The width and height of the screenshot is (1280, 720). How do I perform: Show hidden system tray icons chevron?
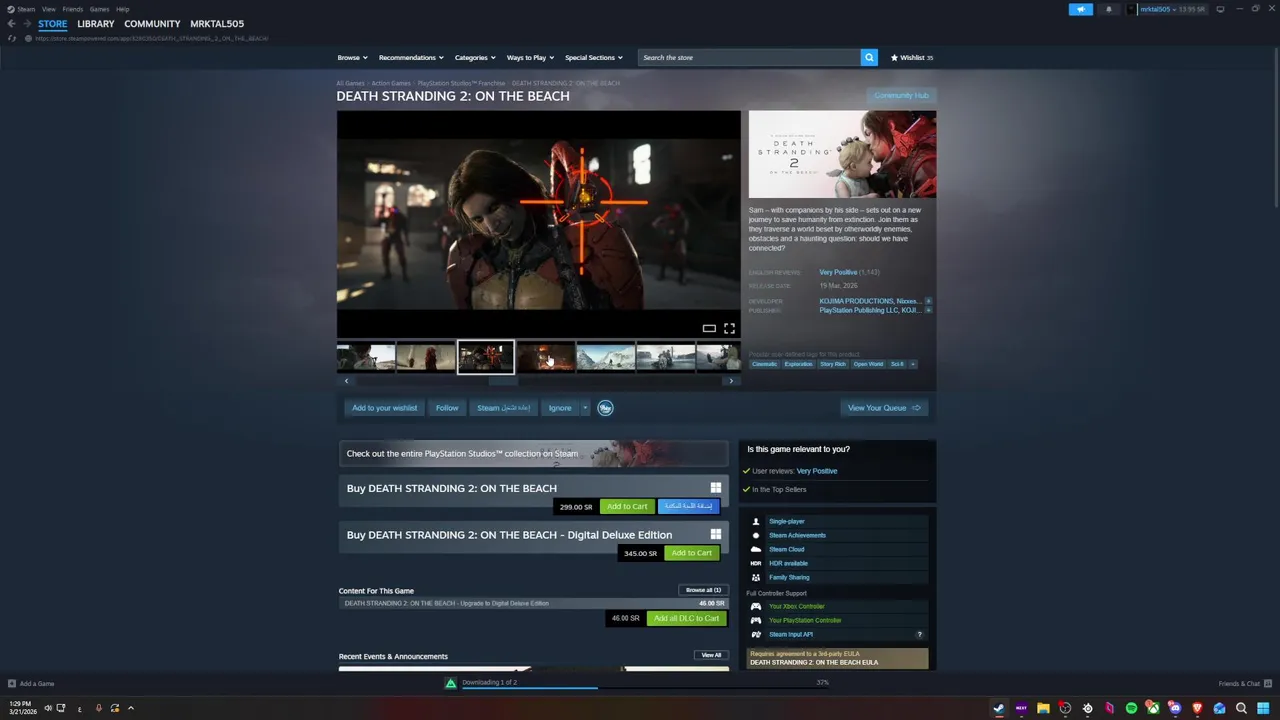pyautogui.click(x=130, y=708)
